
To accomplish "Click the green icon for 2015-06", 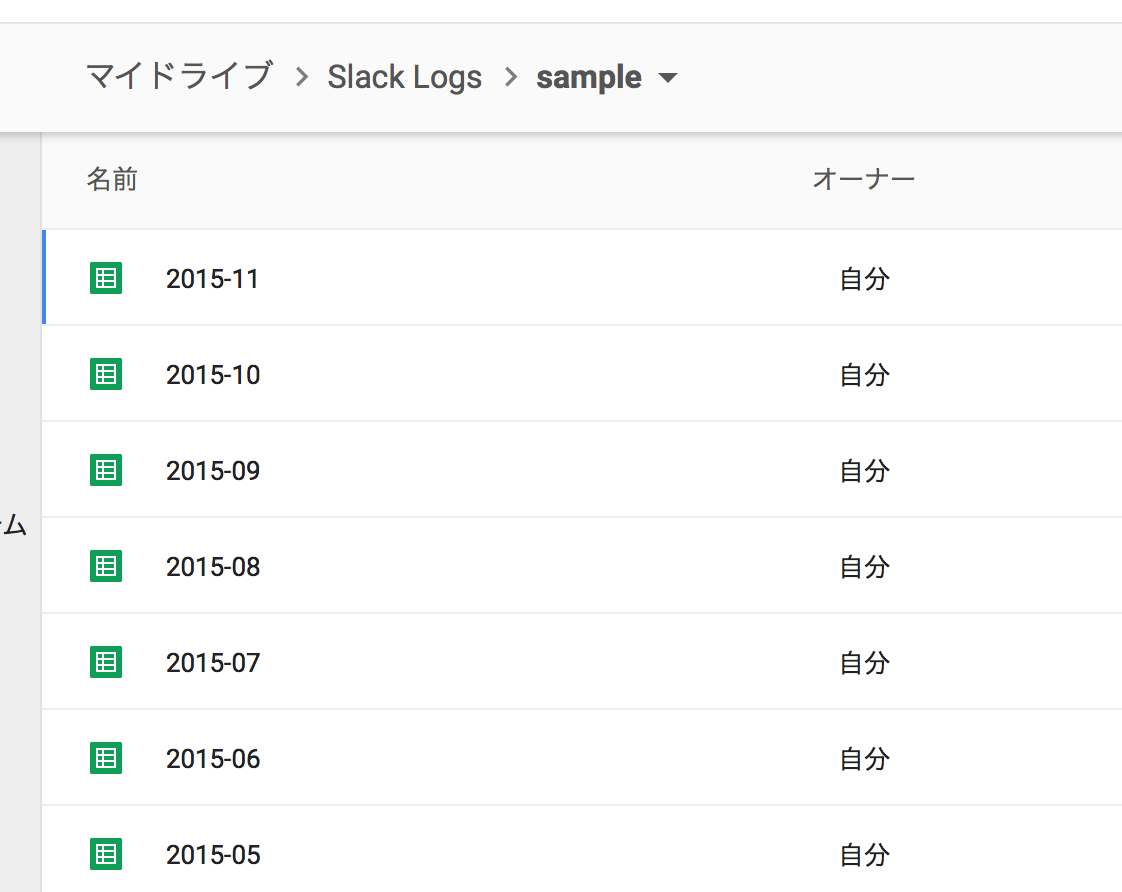I will click(x=105, y=758).
